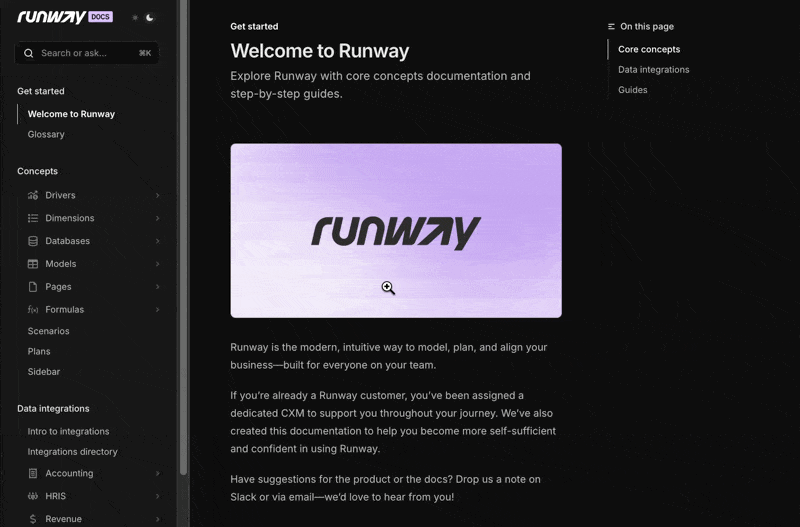Click the Get started breadcrumb label
Screen dimensions: 800x527
click(254, 27)
